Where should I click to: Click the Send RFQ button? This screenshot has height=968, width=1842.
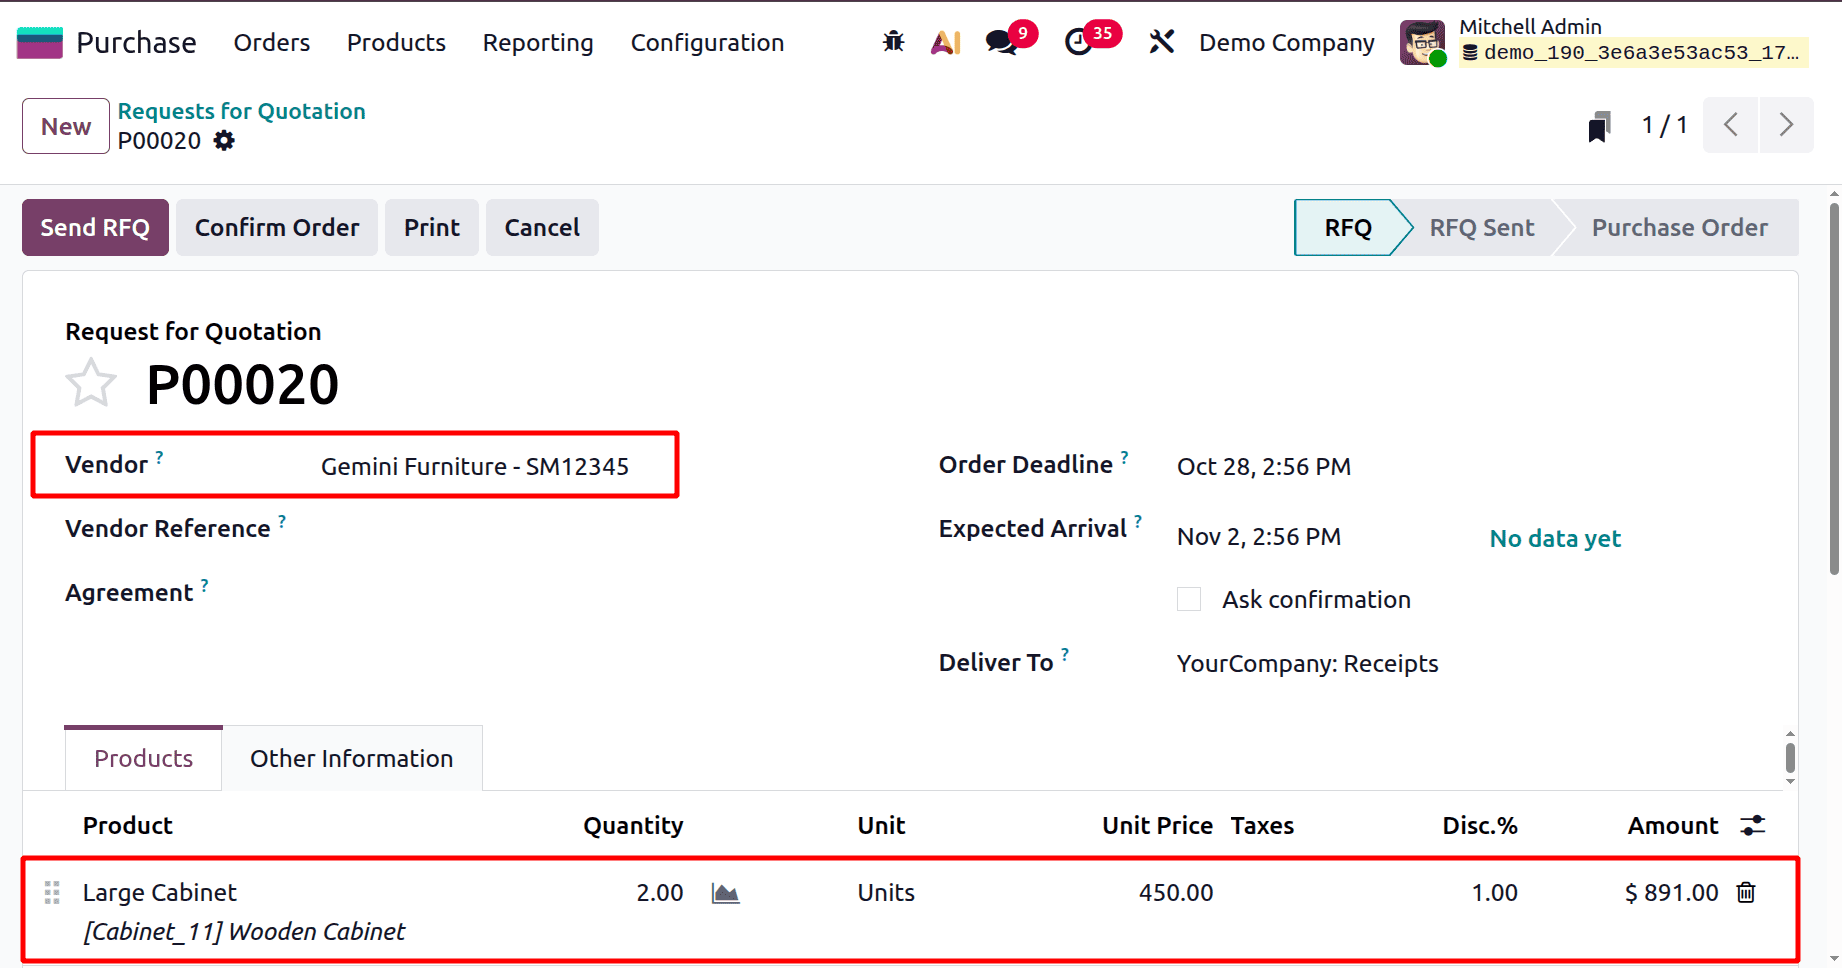point(94,227)
